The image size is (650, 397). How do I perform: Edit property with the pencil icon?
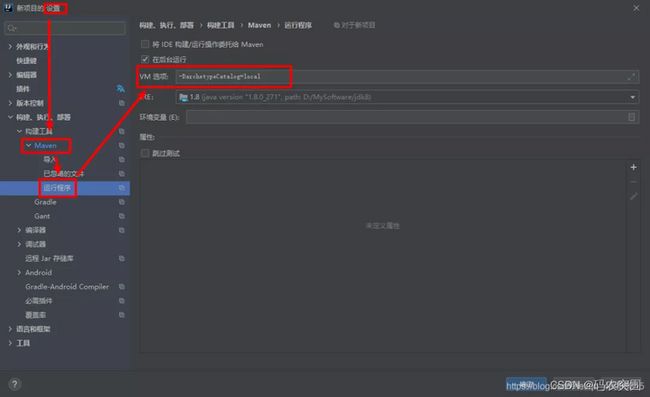[x=633, y=196]
